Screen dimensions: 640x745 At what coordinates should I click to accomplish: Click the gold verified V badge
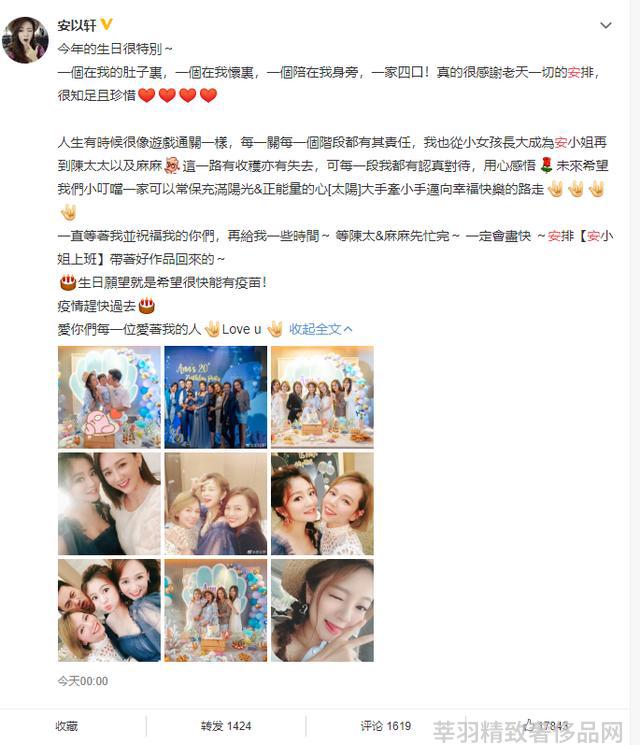106,24
